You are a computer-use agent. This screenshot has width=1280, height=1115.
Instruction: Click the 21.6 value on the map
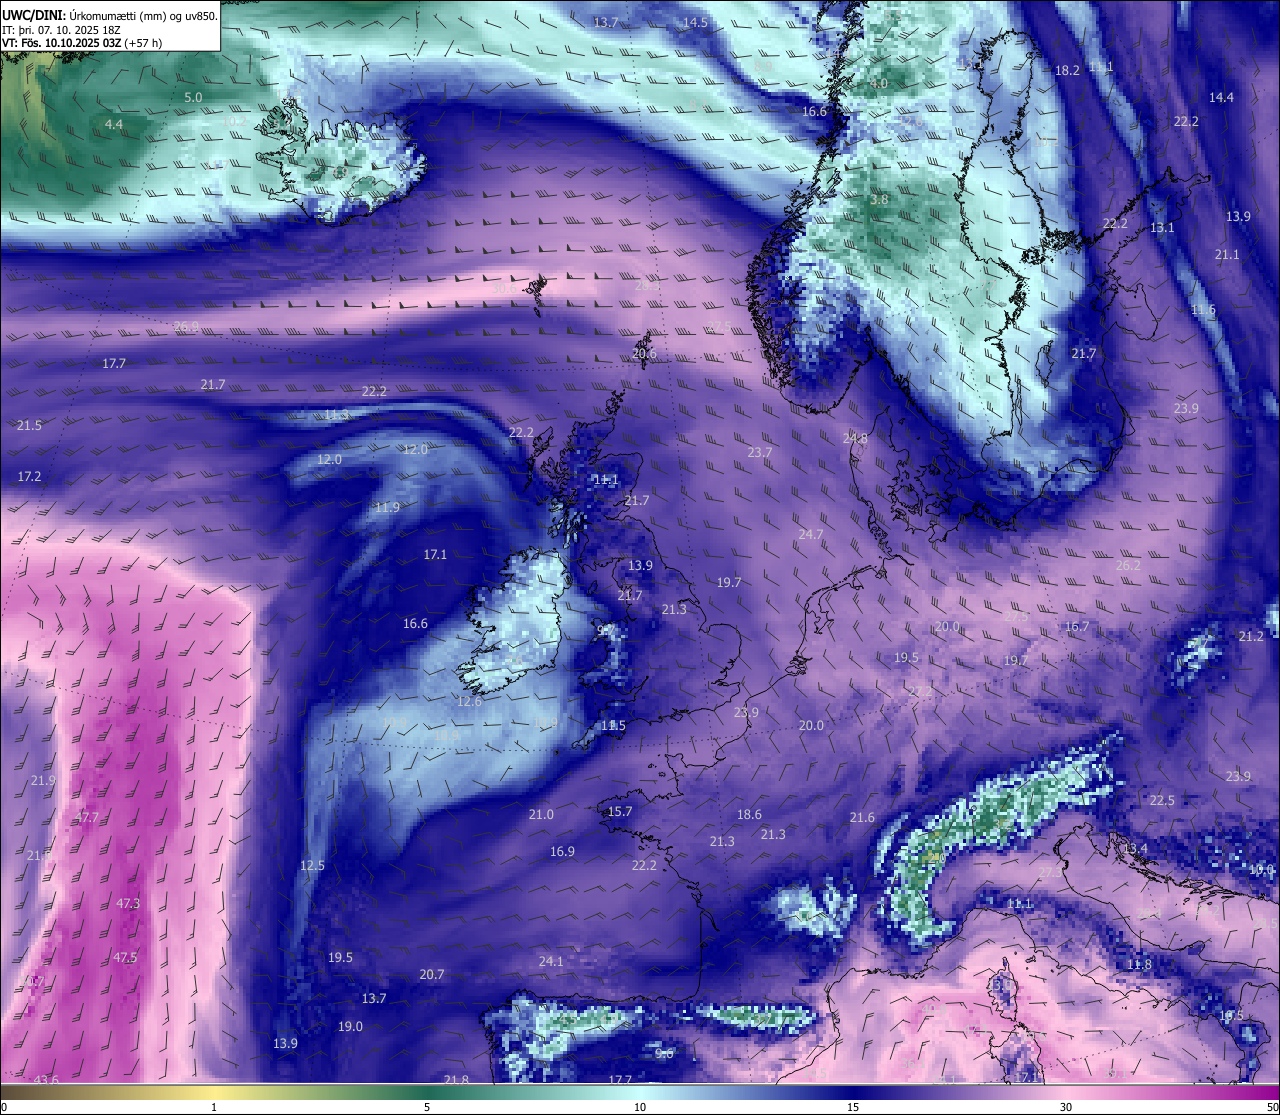[862, 817]
